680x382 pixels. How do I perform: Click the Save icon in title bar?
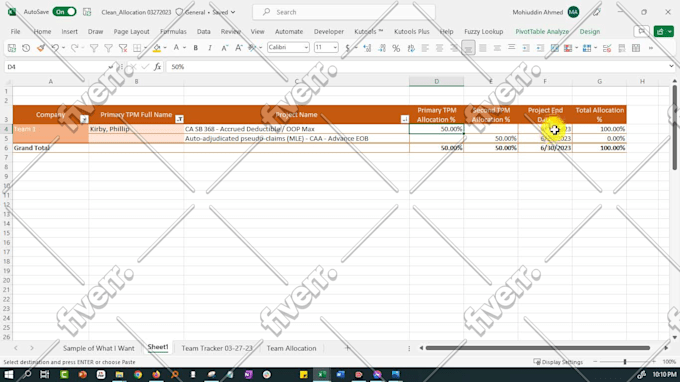[x=87, y=12]
